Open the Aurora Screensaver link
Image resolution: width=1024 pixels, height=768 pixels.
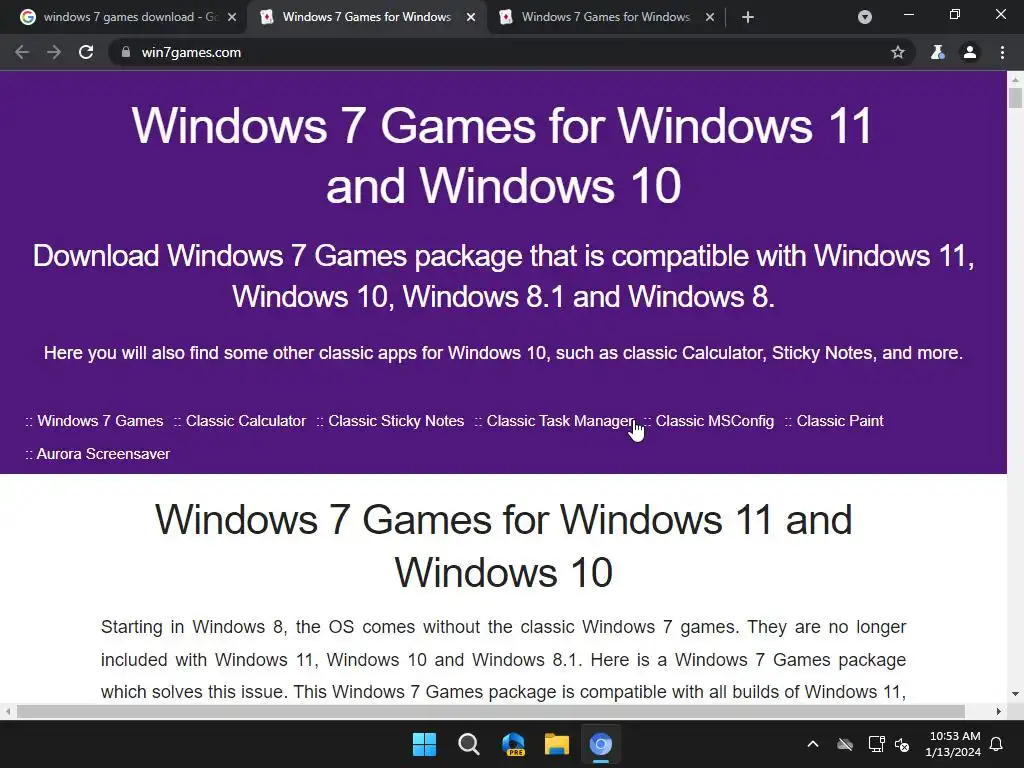[103, 454]
